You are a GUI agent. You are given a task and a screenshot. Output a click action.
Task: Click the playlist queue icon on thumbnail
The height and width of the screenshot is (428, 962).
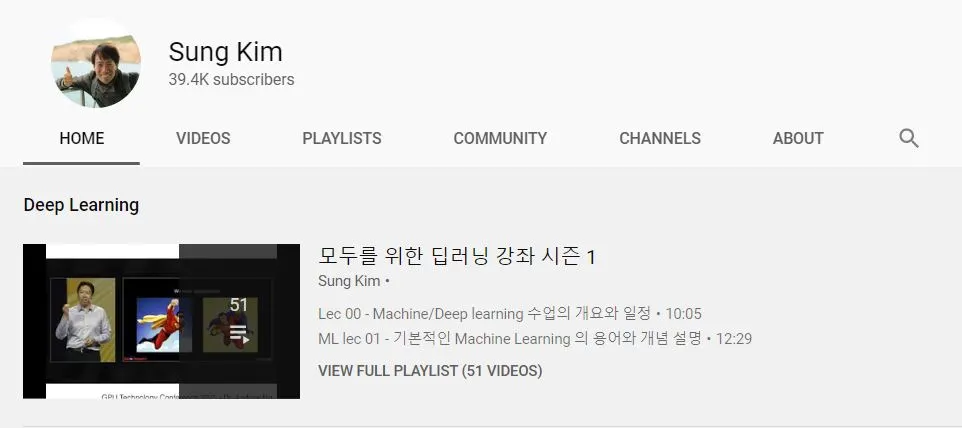click(239, 334)
